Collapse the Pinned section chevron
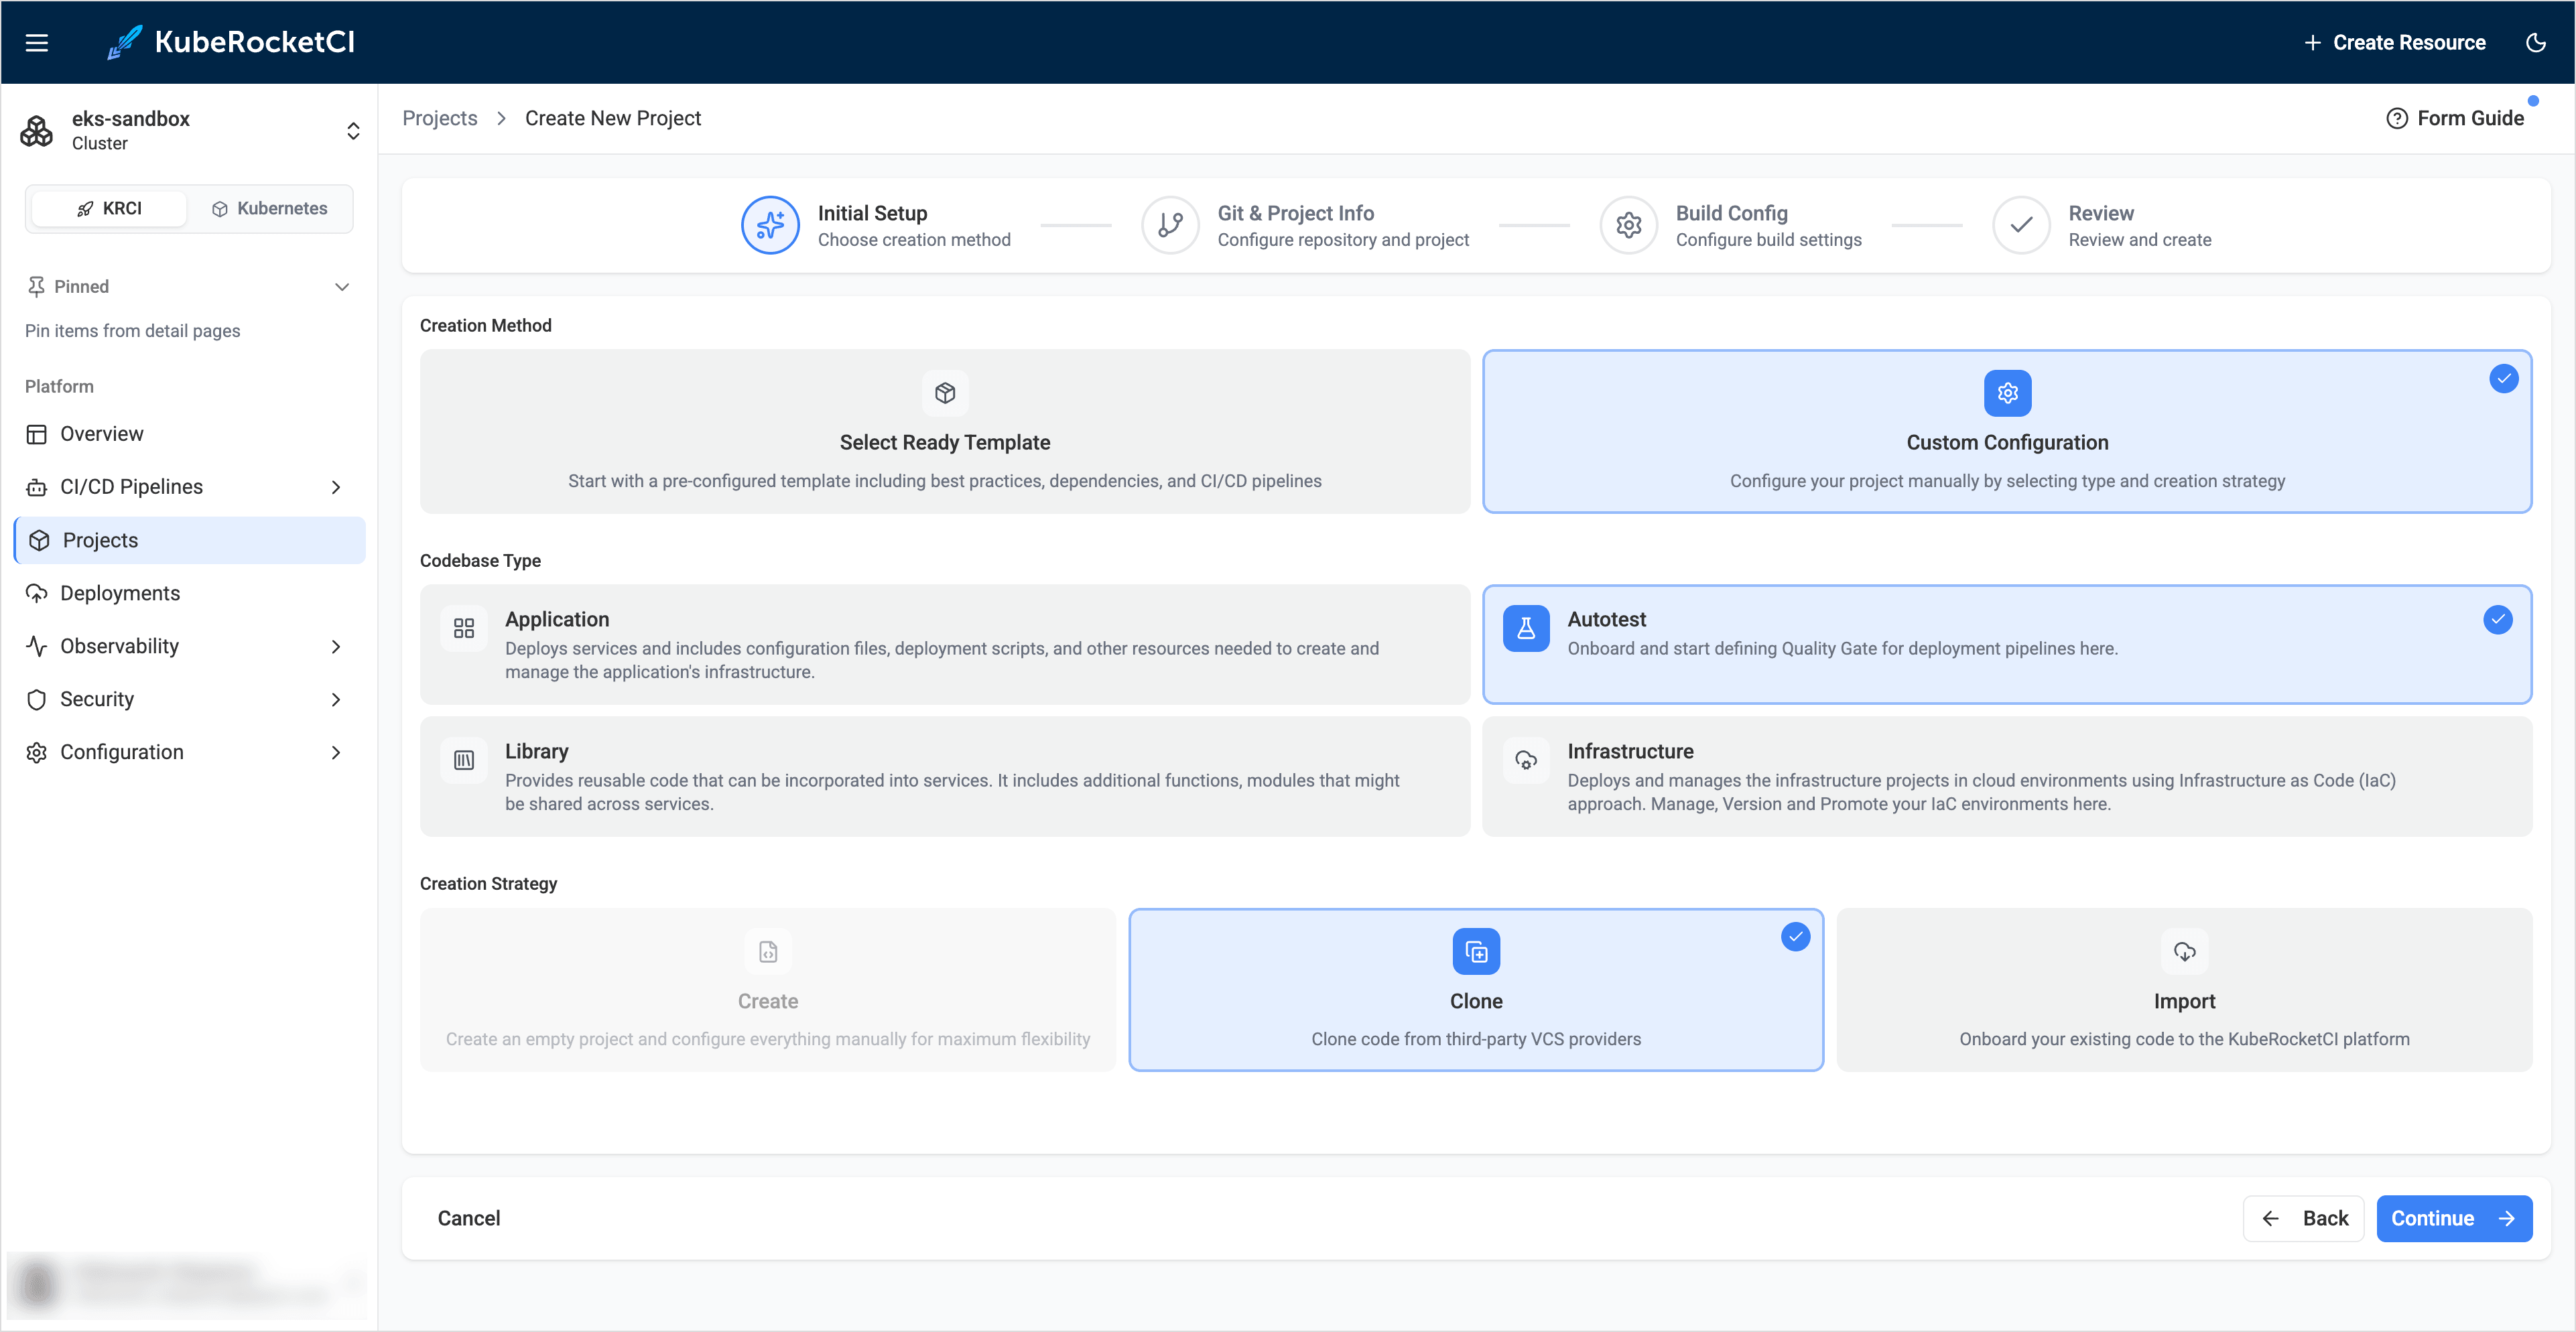 tap(342, 287)
